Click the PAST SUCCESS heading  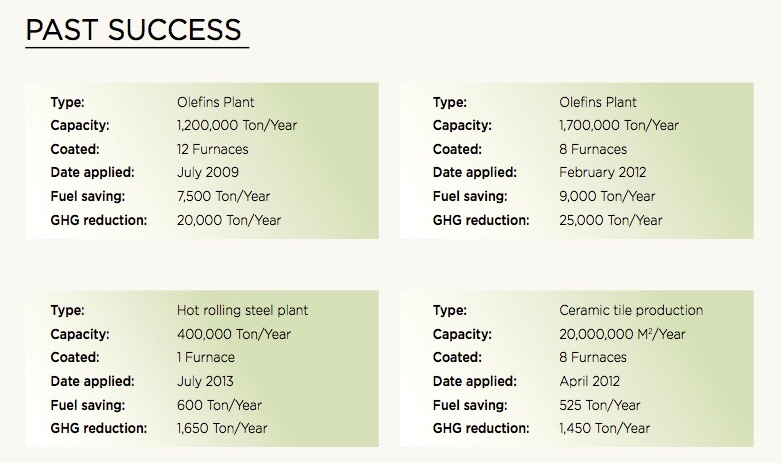coord(133,30)
